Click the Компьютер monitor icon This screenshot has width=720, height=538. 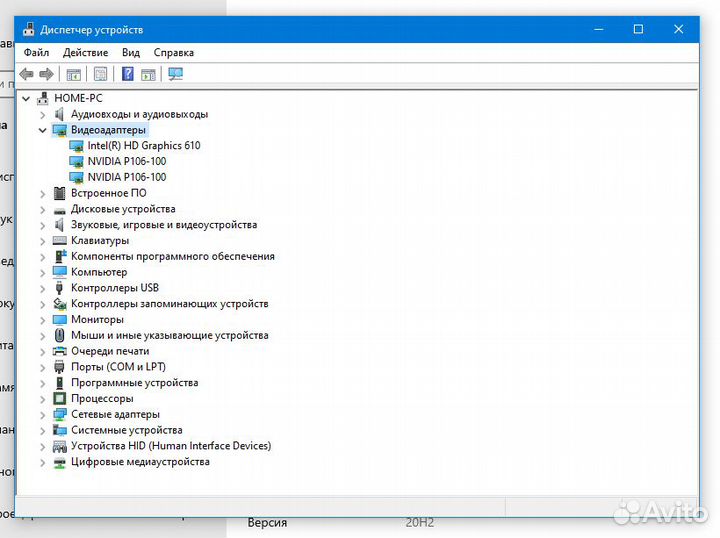(x=60, y=272)
